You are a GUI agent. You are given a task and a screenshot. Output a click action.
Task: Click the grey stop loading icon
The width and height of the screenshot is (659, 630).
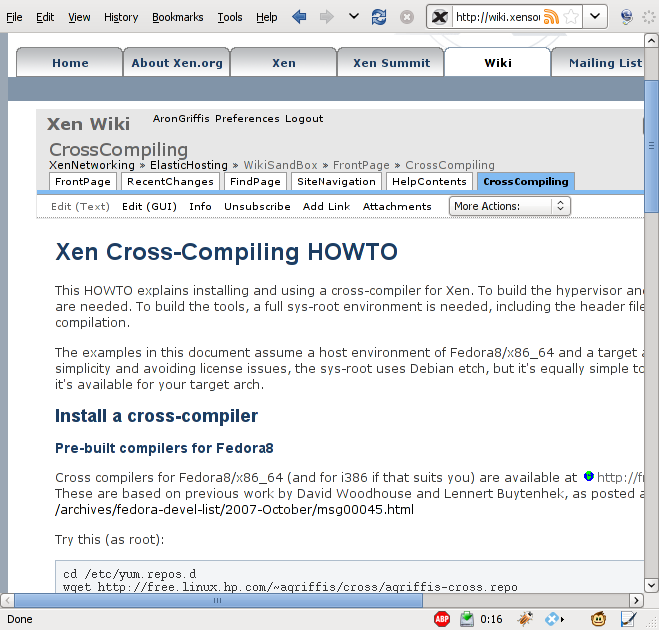[x=406, y=17]
